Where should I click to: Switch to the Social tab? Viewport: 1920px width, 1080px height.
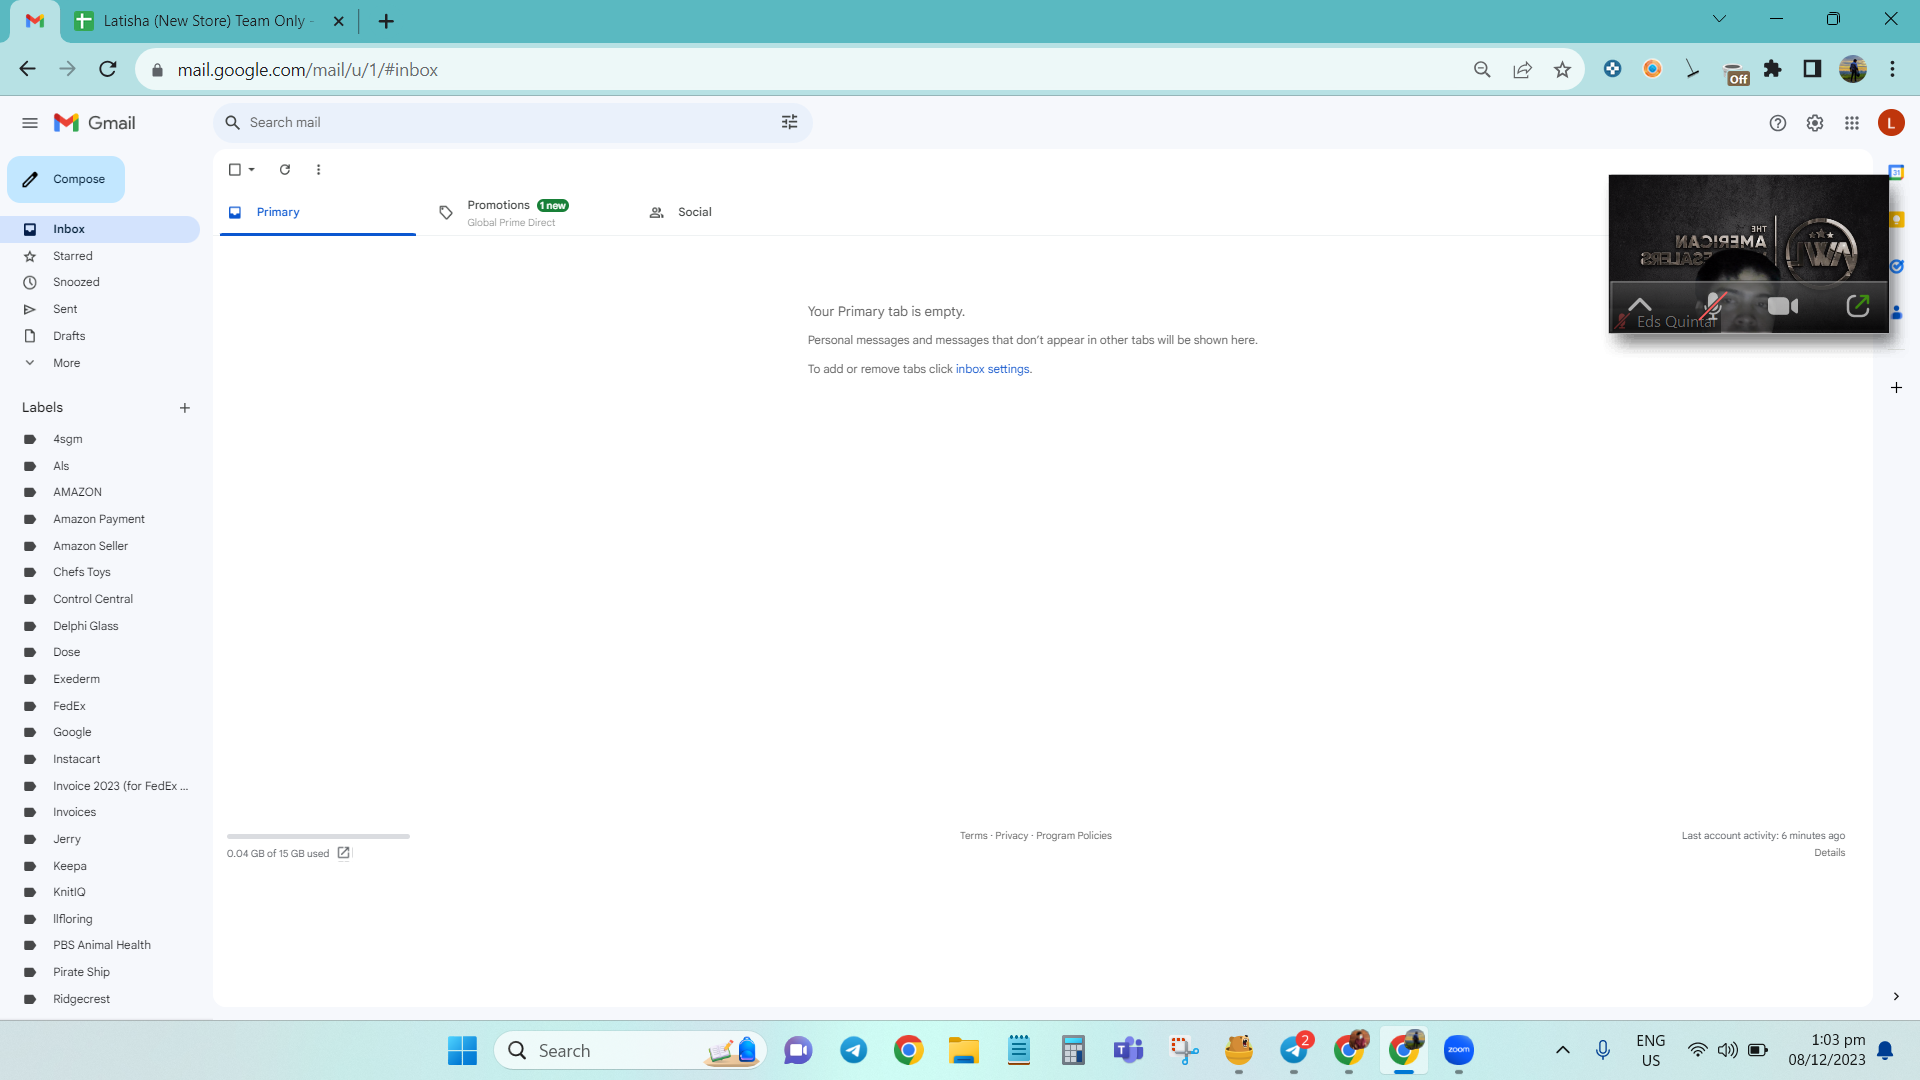point(740,212)
